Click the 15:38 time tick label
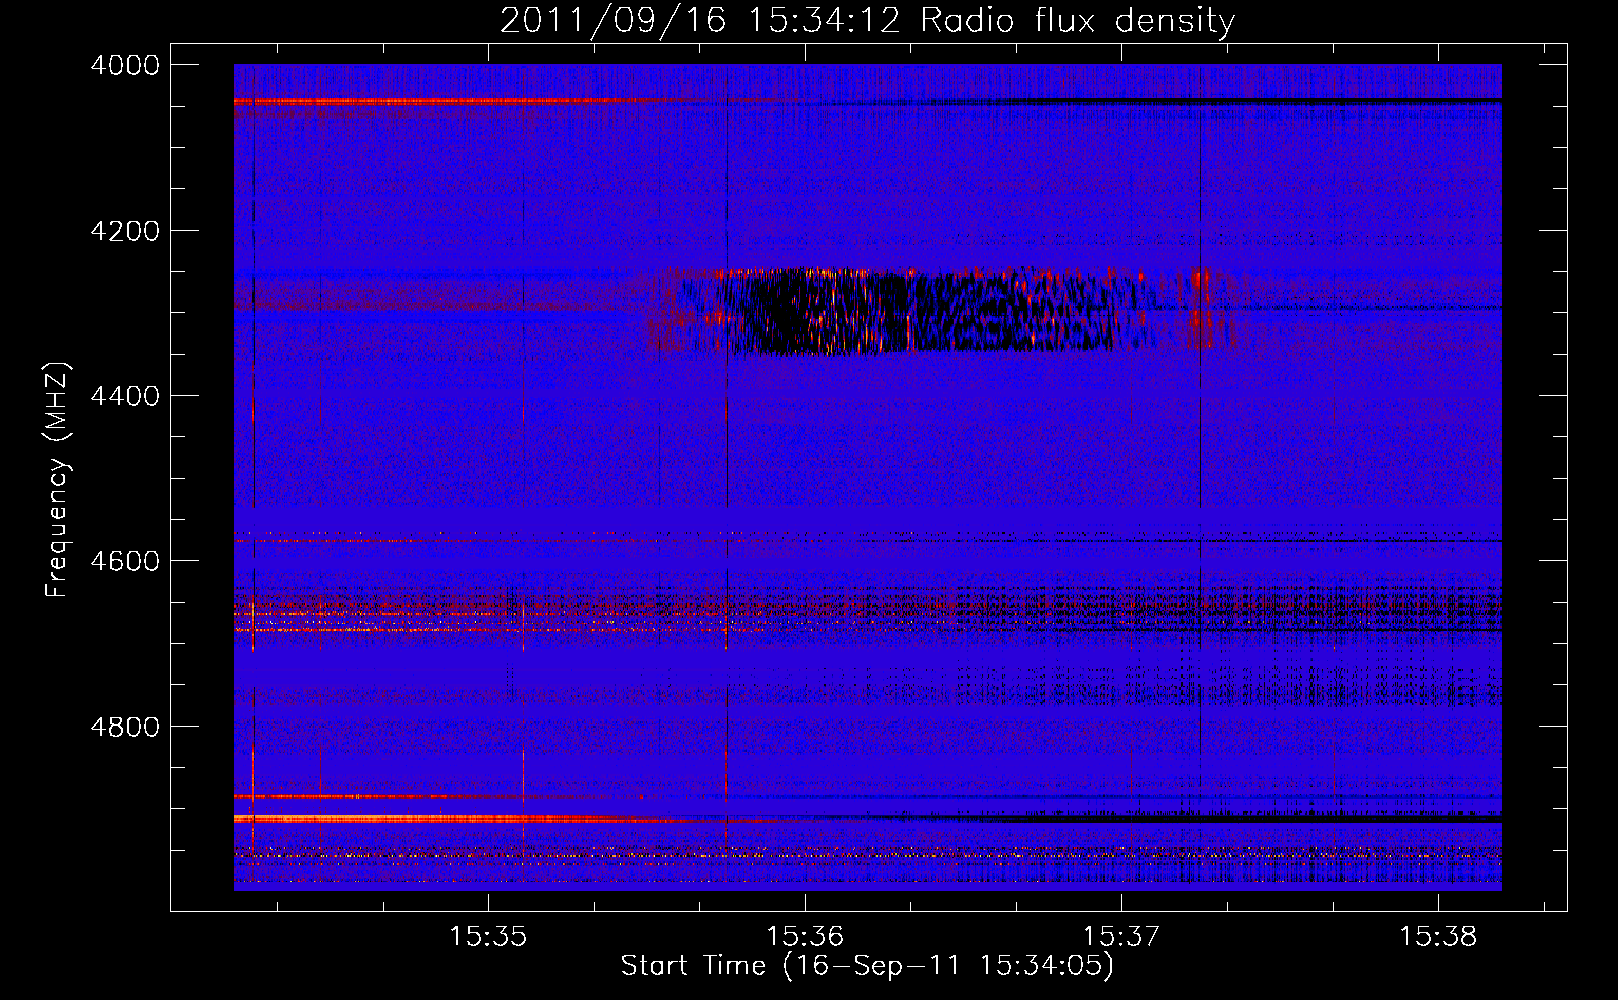This screenshot has height=1000, width=1618. (x=1438, y=937)
